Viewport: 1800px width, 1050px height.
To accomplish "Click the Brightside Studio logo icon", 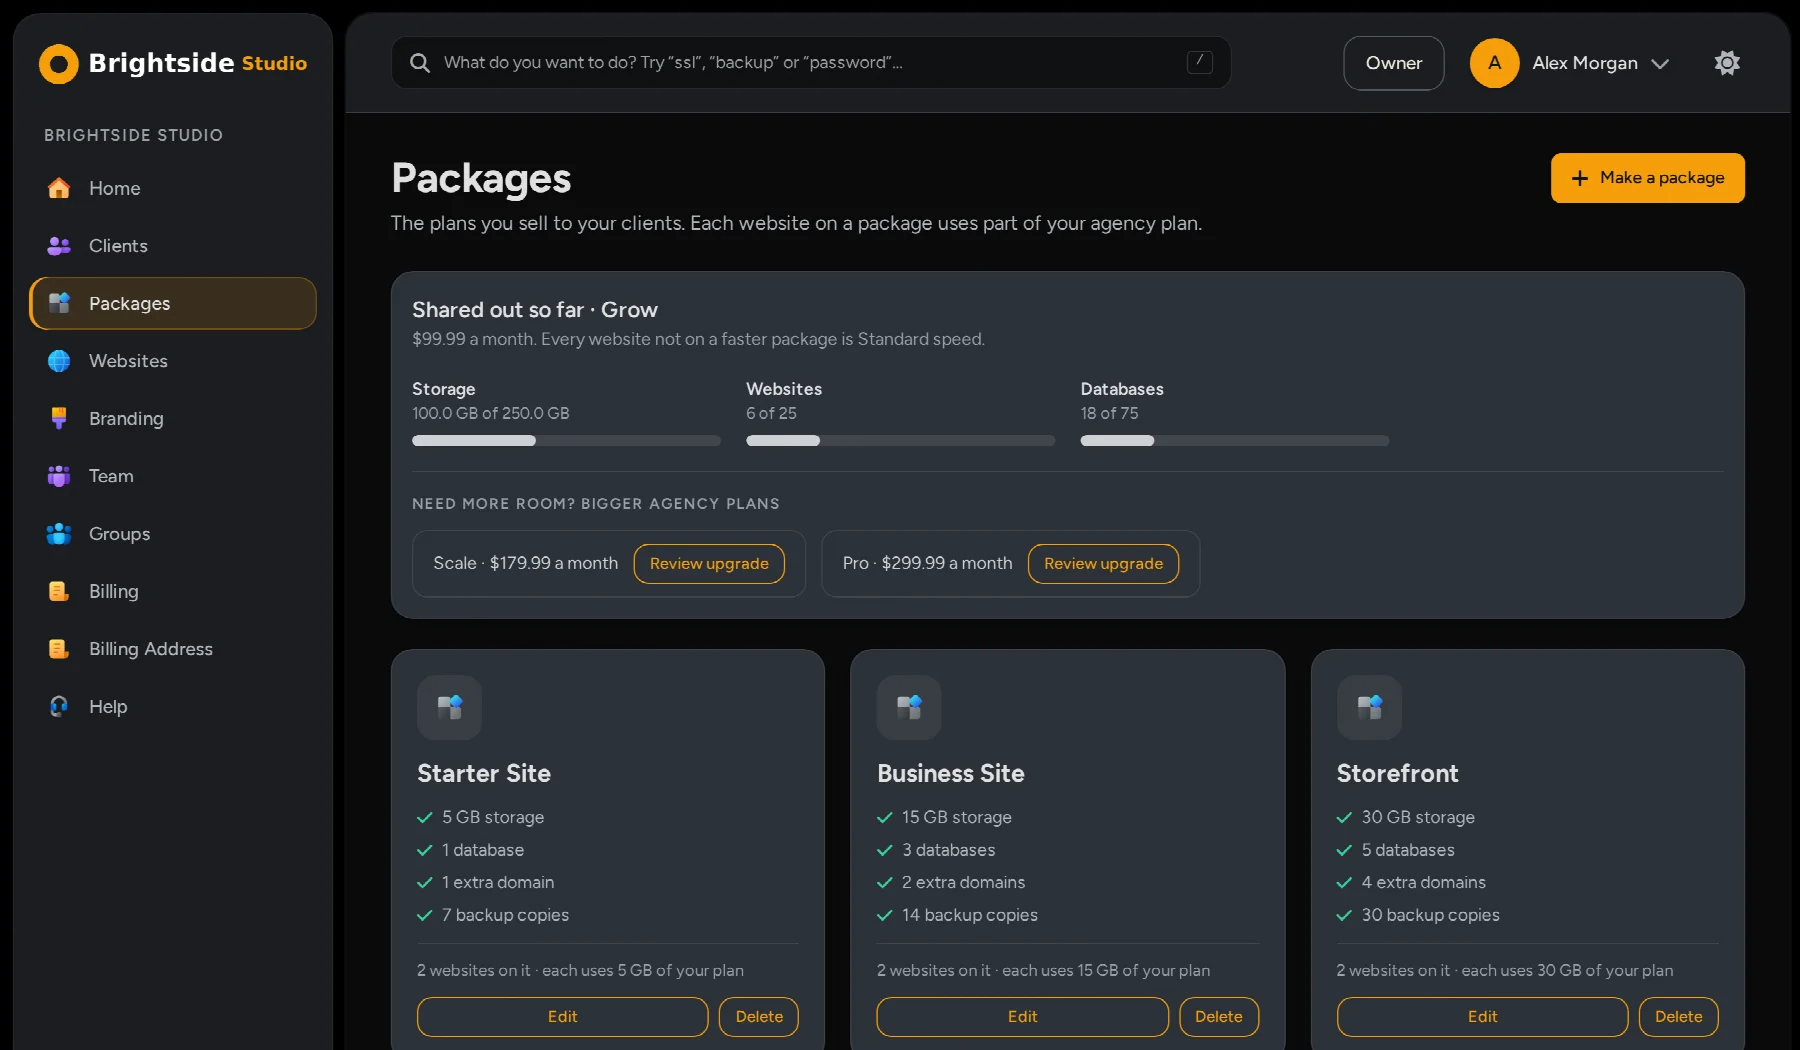I will [x=58, y=64].
